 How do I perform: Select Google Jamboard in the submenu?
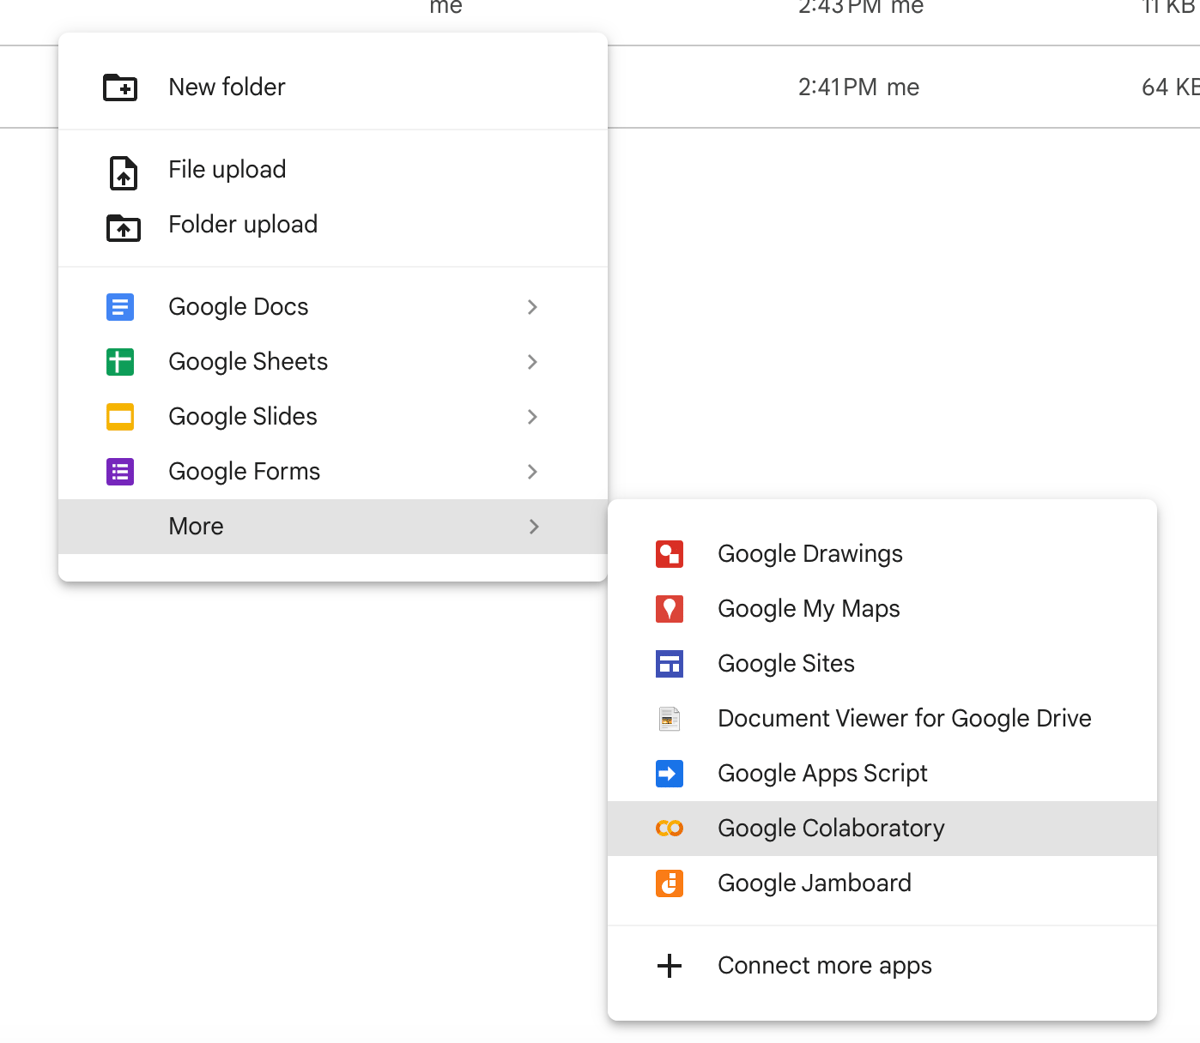coord(882,883)
